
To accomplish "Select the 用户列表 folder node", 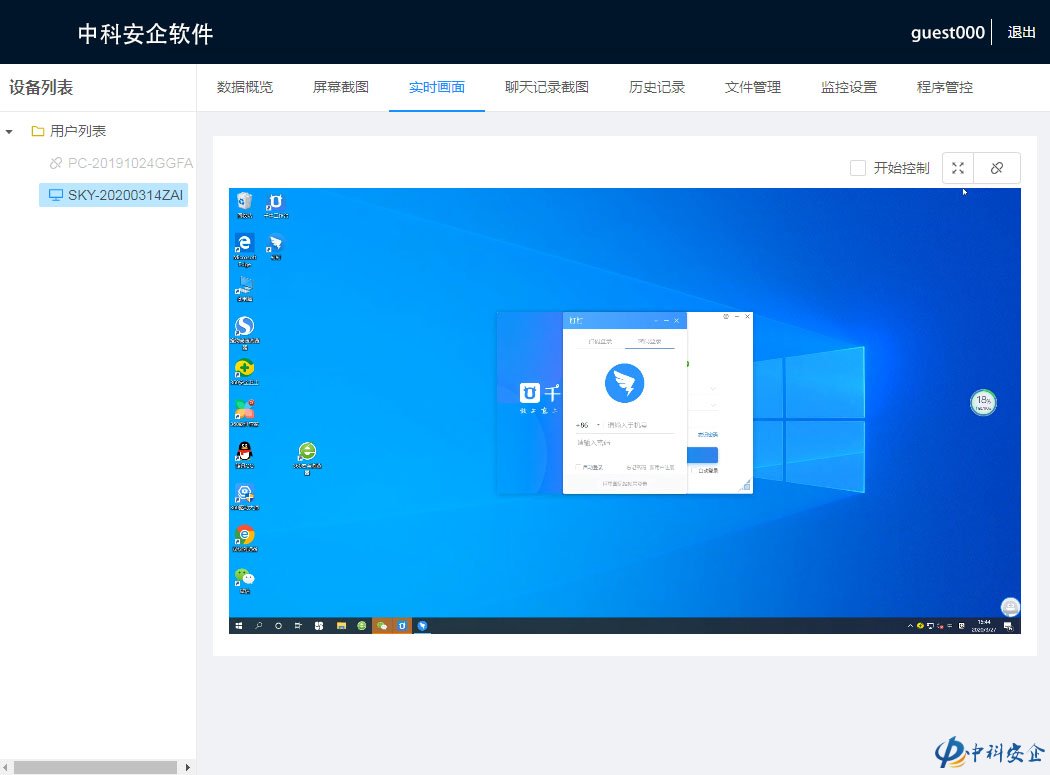I will [78, 131].
